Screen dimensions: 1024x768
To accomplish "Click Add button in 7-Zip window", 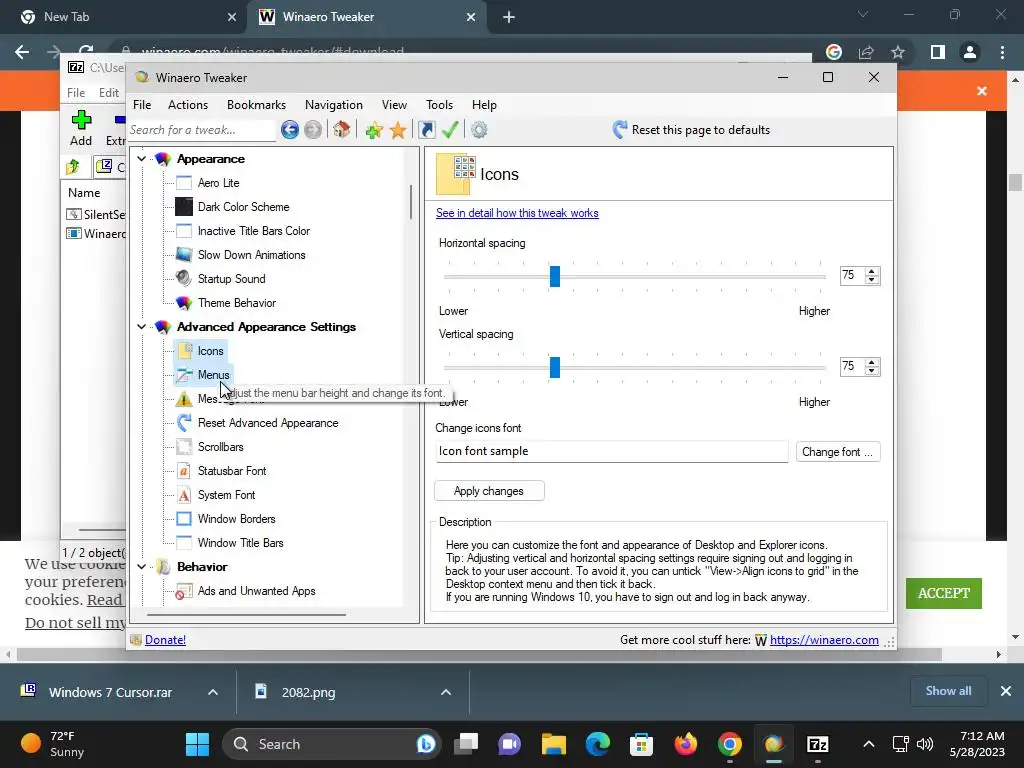I will click(81, 128).
